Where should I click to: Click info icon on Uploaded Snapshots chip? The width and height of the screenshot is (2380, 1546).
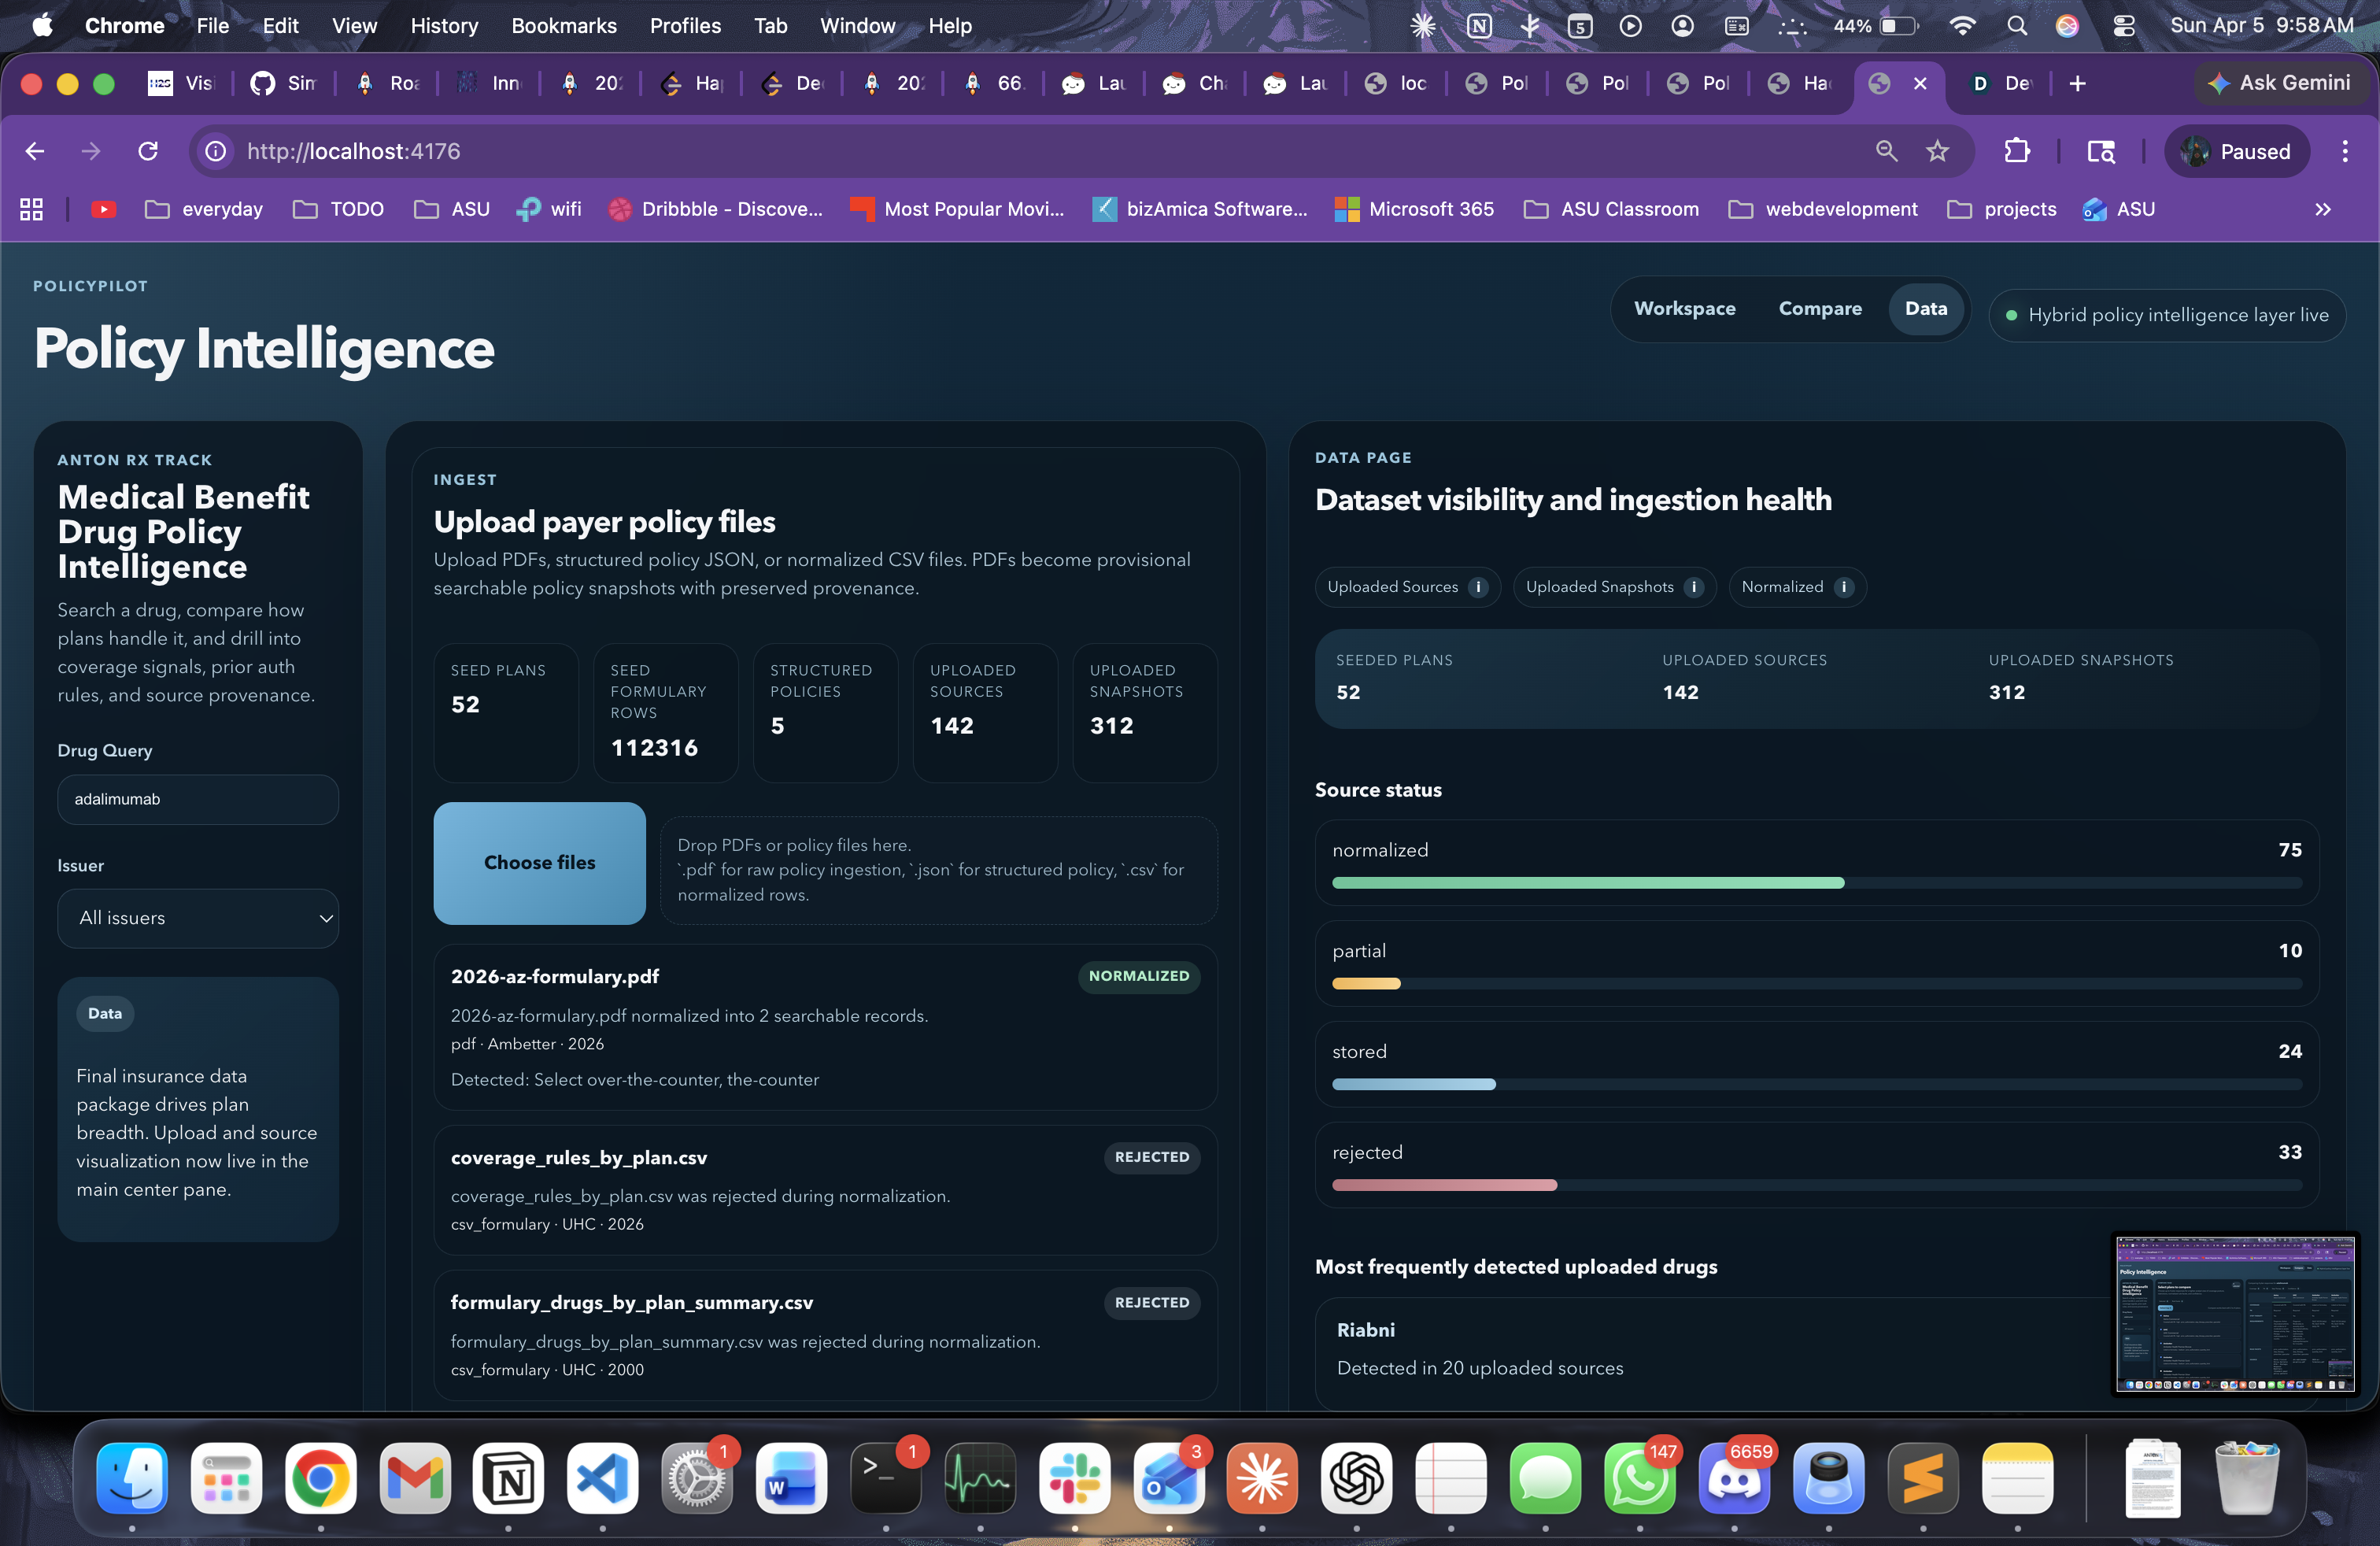pos(1693,587)
